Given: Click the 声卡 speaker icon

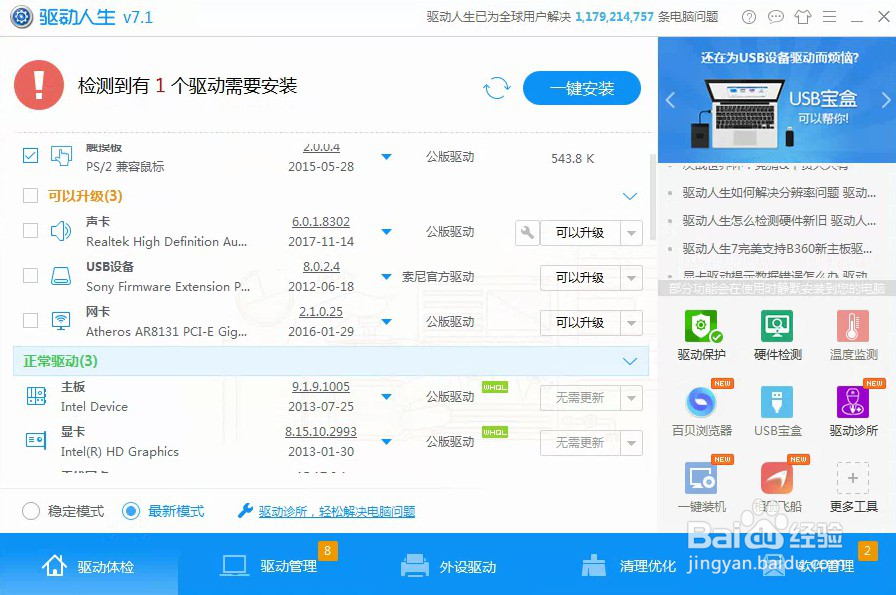Looking at the screenshot, I should tap(61, 231).
